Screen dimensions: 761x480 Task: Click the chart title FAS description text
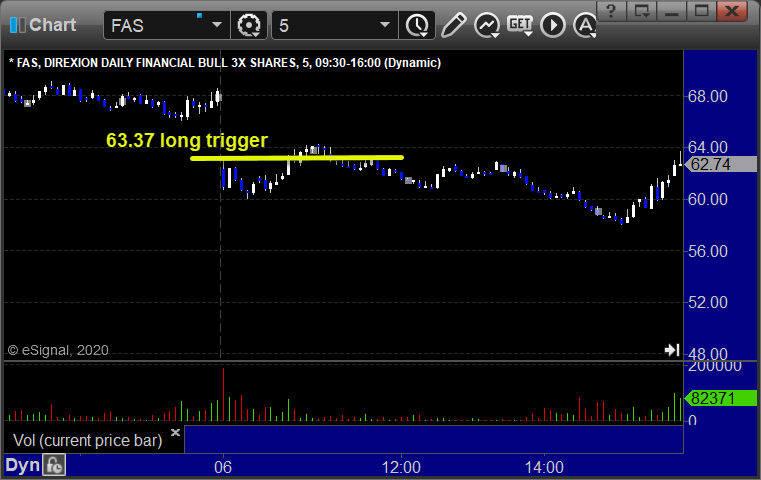225,63
